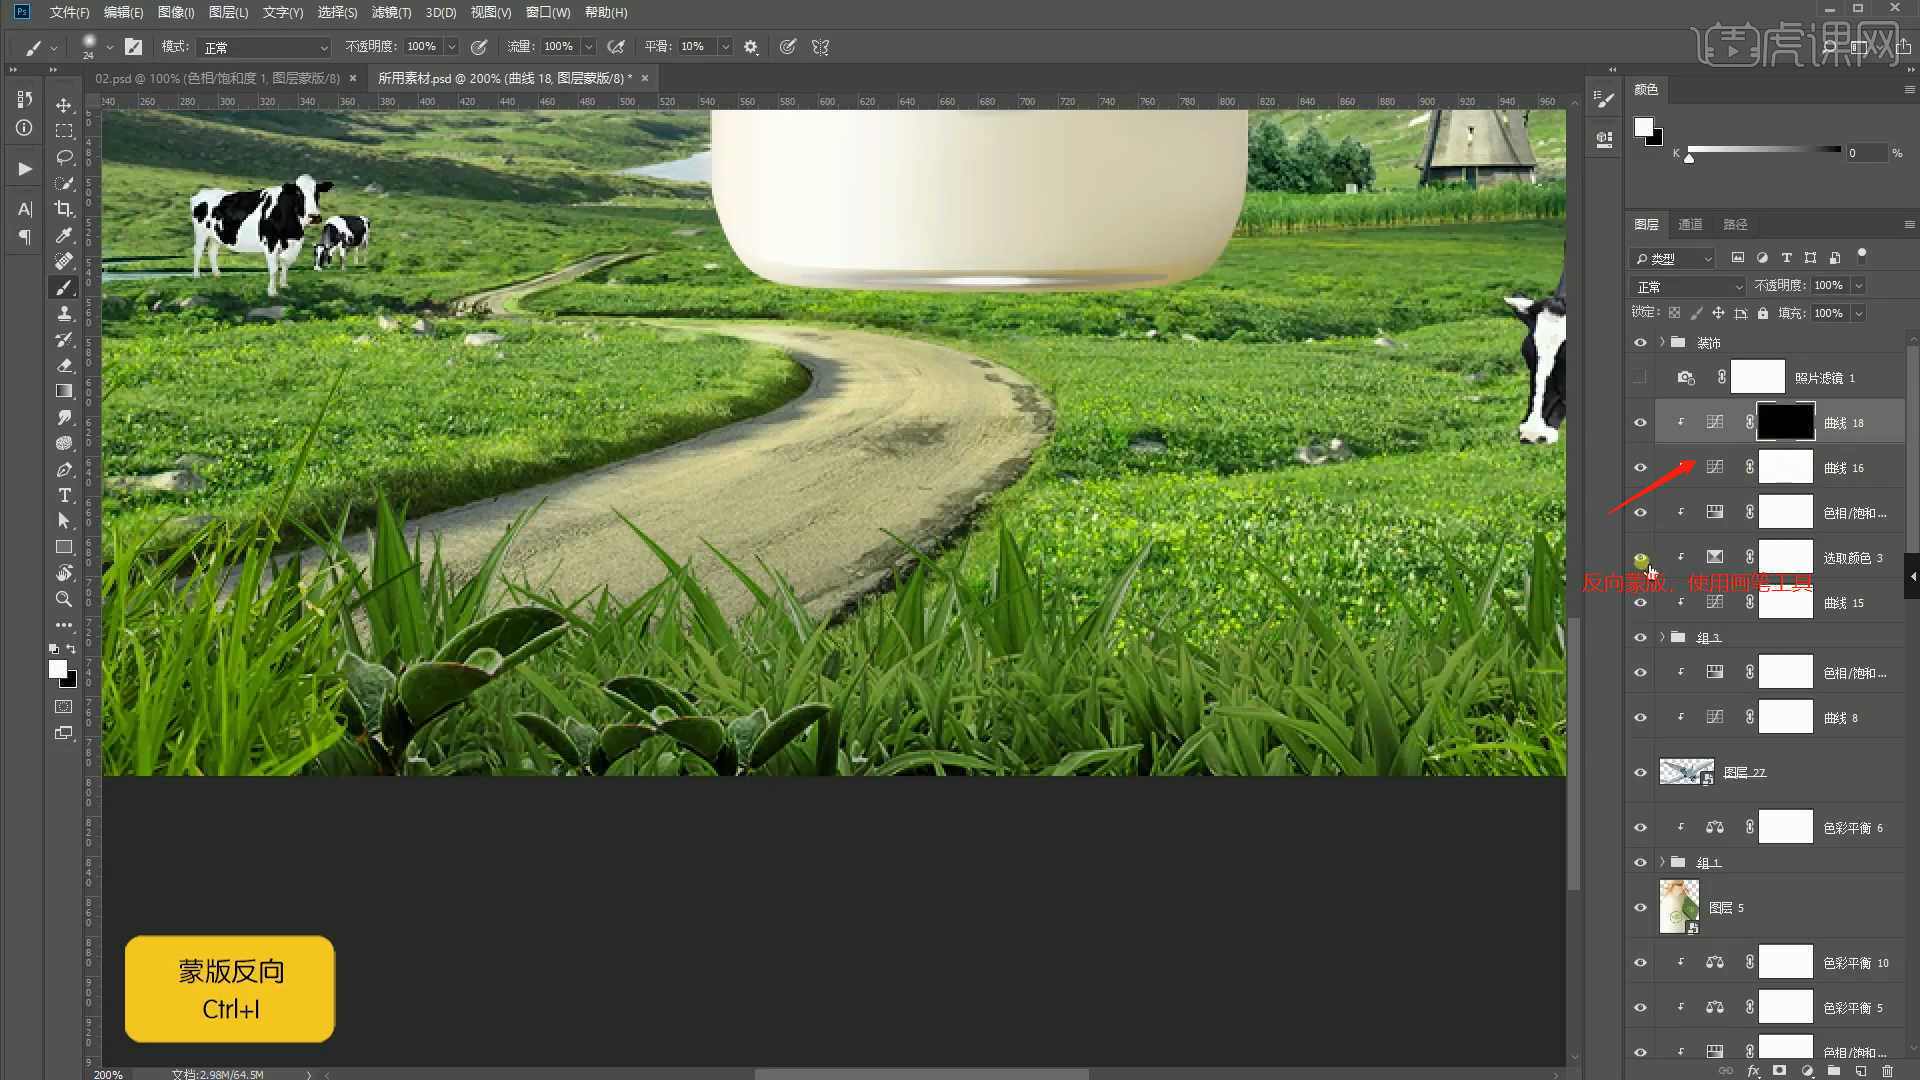Click Edit in Quick Mask Mode icon
The image size is (1920, 1080).
tap(64, 707)
